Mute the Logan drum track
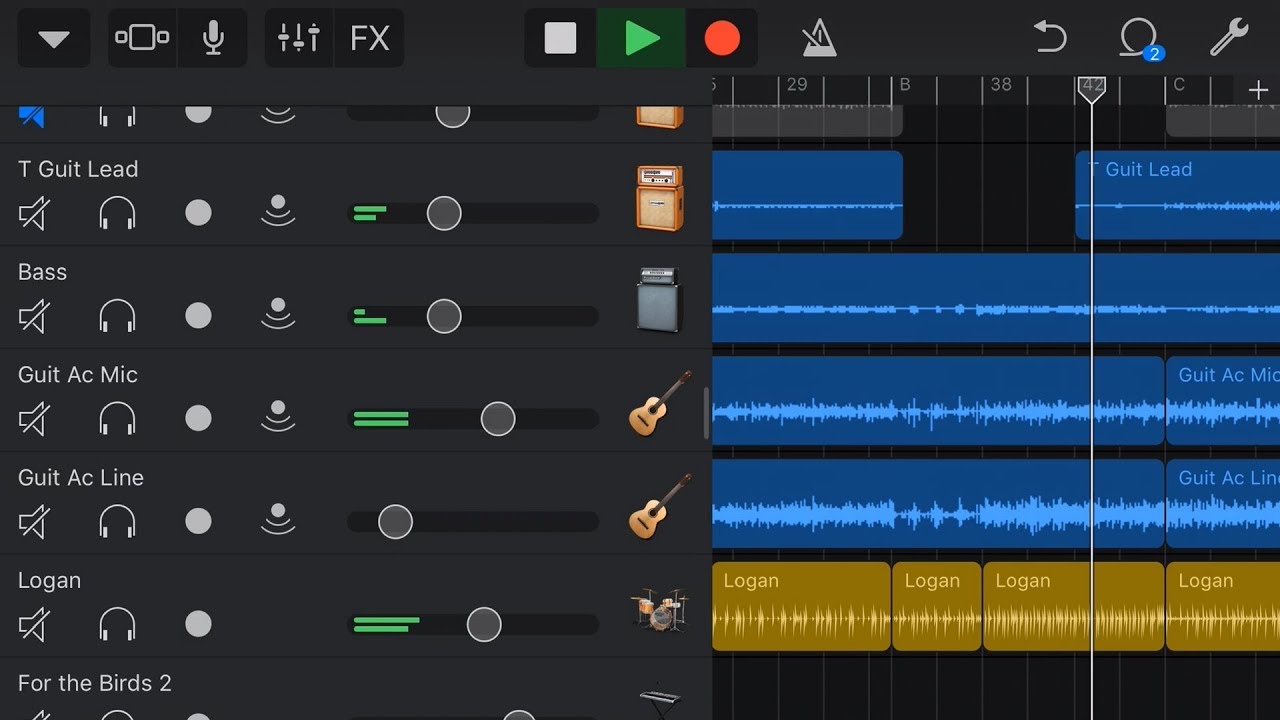This screenshot has width=1280, height=720. (33, 625)
